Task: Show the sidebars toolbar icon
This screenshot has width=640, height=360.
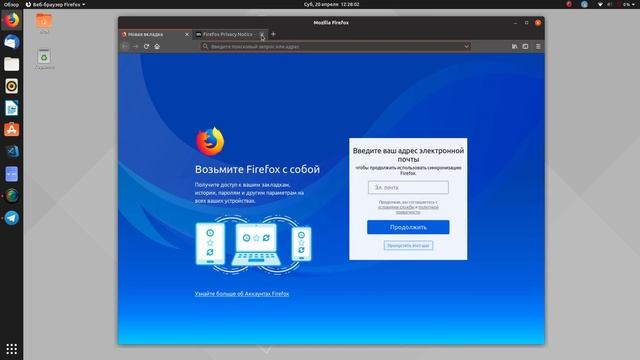Action: pyautogui.click(x=525, y=47)
